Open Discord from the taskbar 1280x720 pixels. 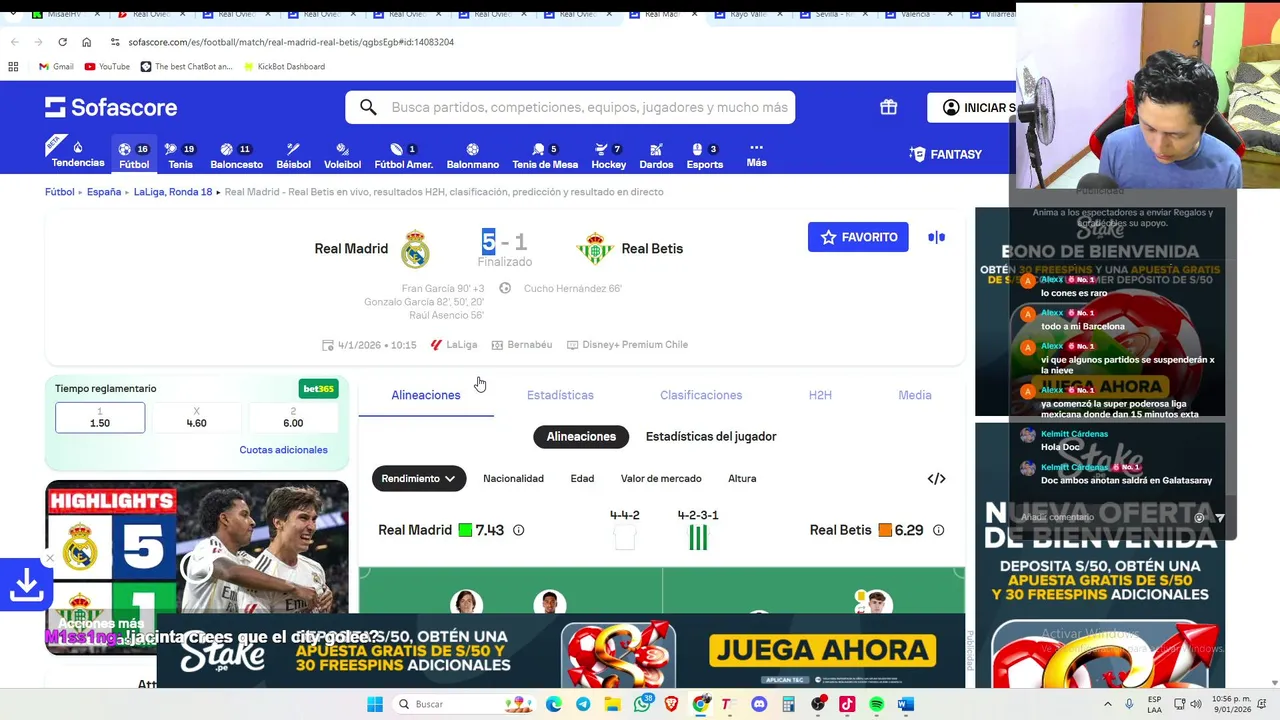759,704
